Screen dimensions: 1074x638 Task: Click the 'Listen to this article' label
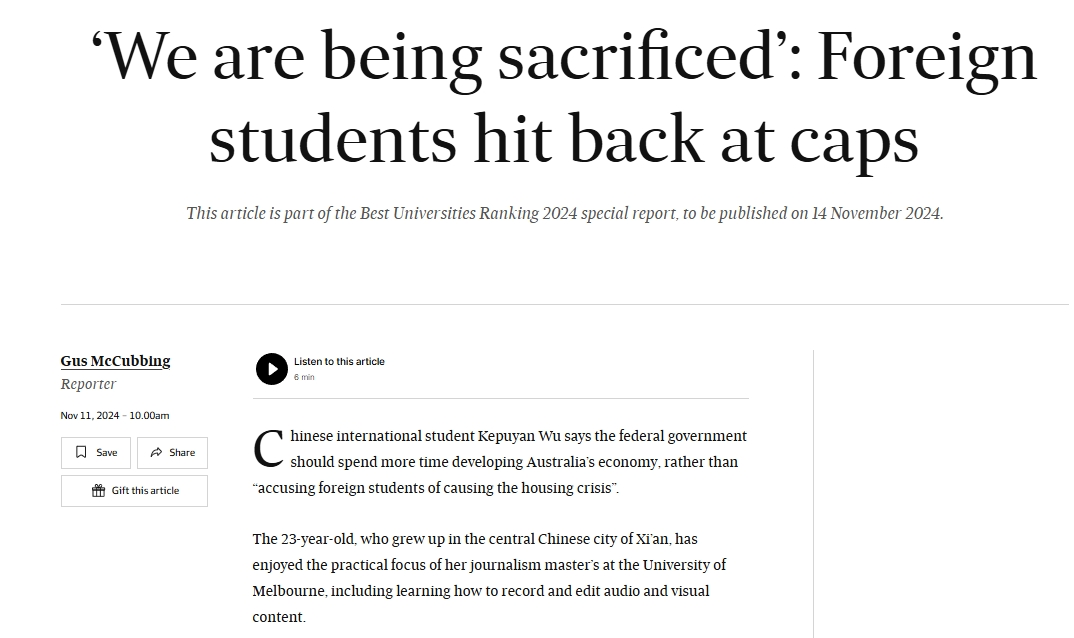tap(339, 361)
